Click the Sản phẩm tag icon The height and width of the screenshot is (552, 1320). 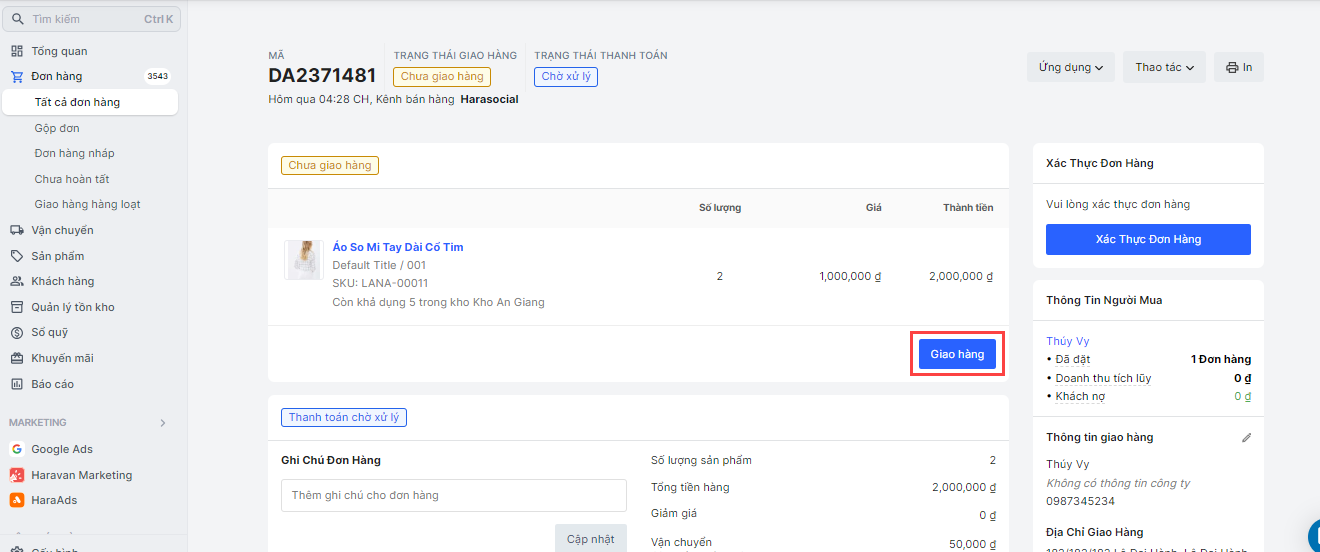tap(17, 256)
